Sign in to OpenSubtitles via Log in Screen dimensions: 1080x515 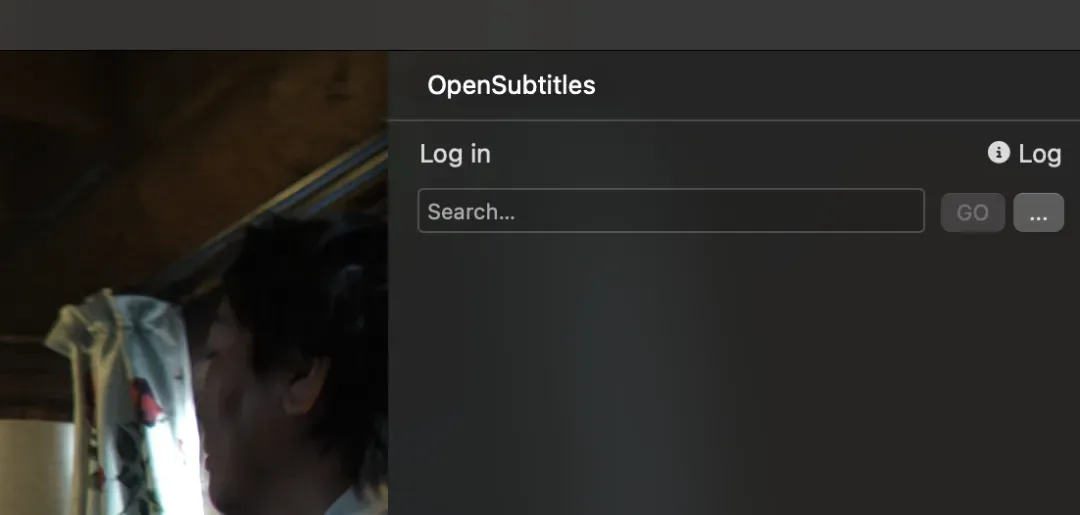[455, 154]
